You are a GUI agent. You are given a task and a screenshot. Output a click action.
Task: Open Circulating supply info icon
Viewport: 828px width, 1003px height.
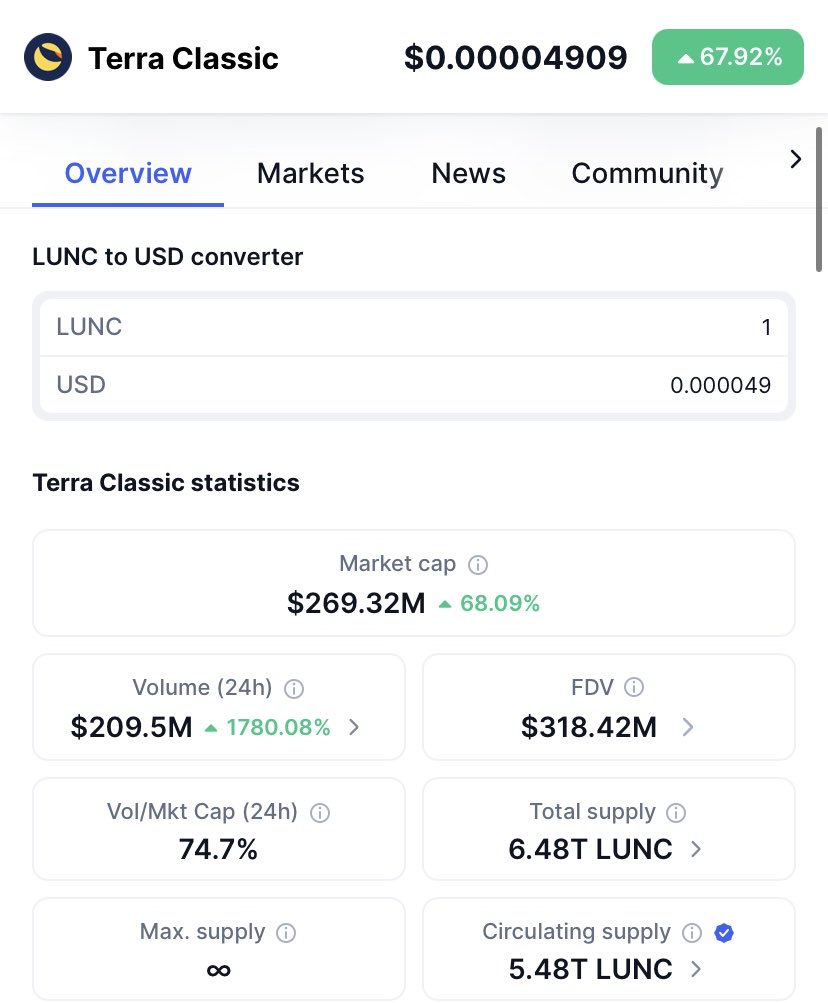[692, 933]
